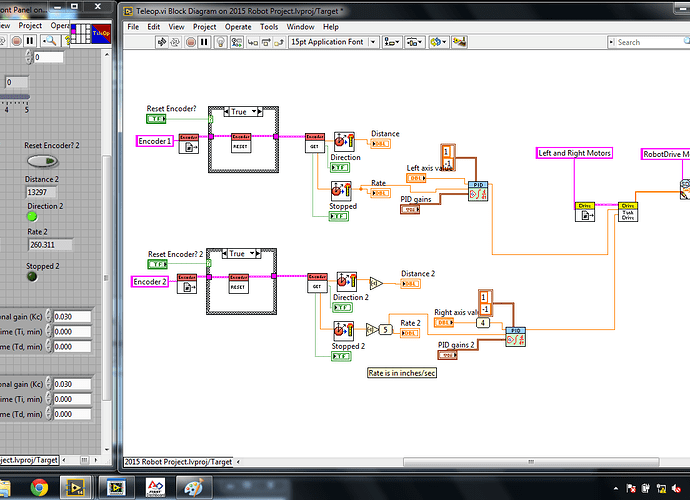
Task: Toggle Highlight Execution light bulb
Action: click(220, 42)
